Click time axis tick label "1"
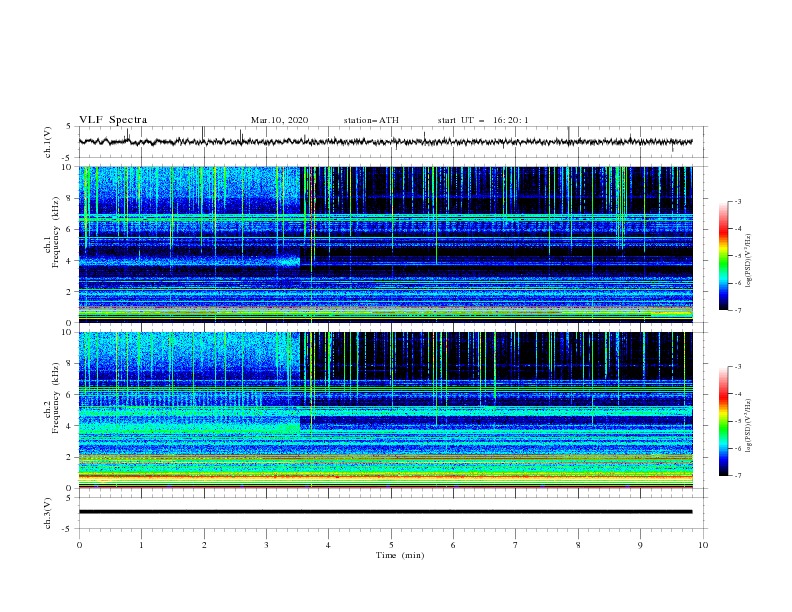The height and width of the screenshot is (612, 792). point(141,545)
